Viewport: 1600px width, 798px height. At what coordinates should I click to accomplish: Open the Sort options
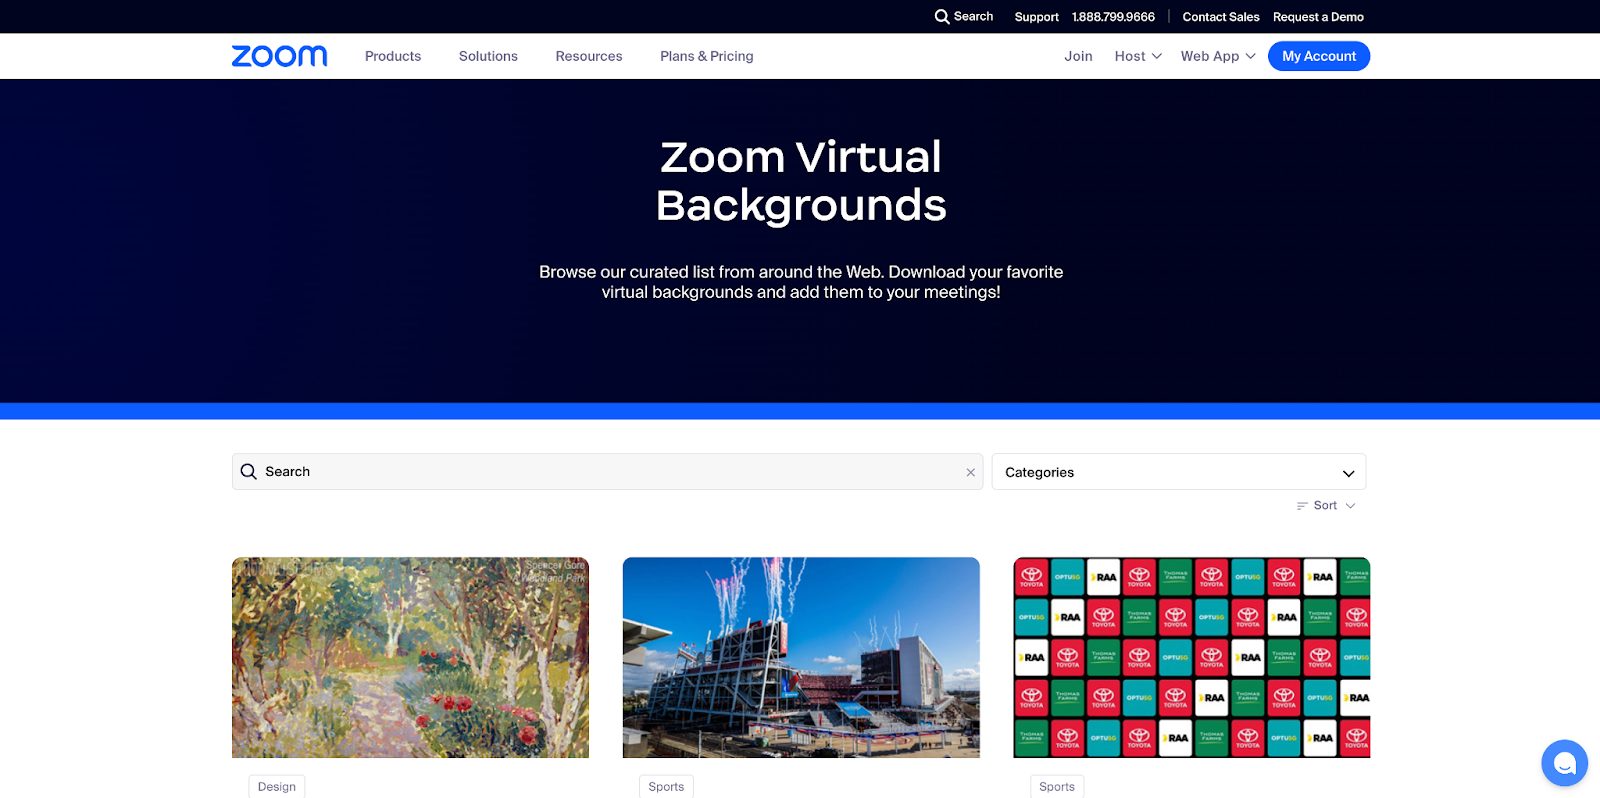coord(1326,506)
